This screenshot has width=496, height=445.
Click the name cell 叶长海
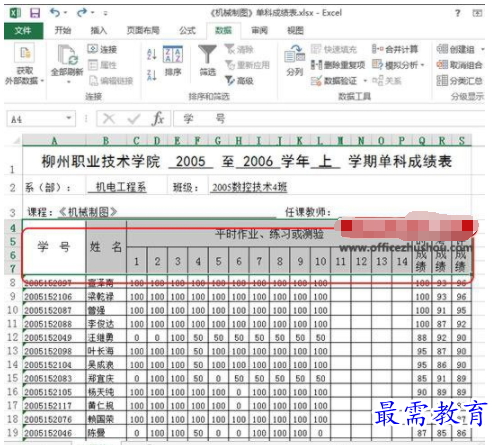106,351
